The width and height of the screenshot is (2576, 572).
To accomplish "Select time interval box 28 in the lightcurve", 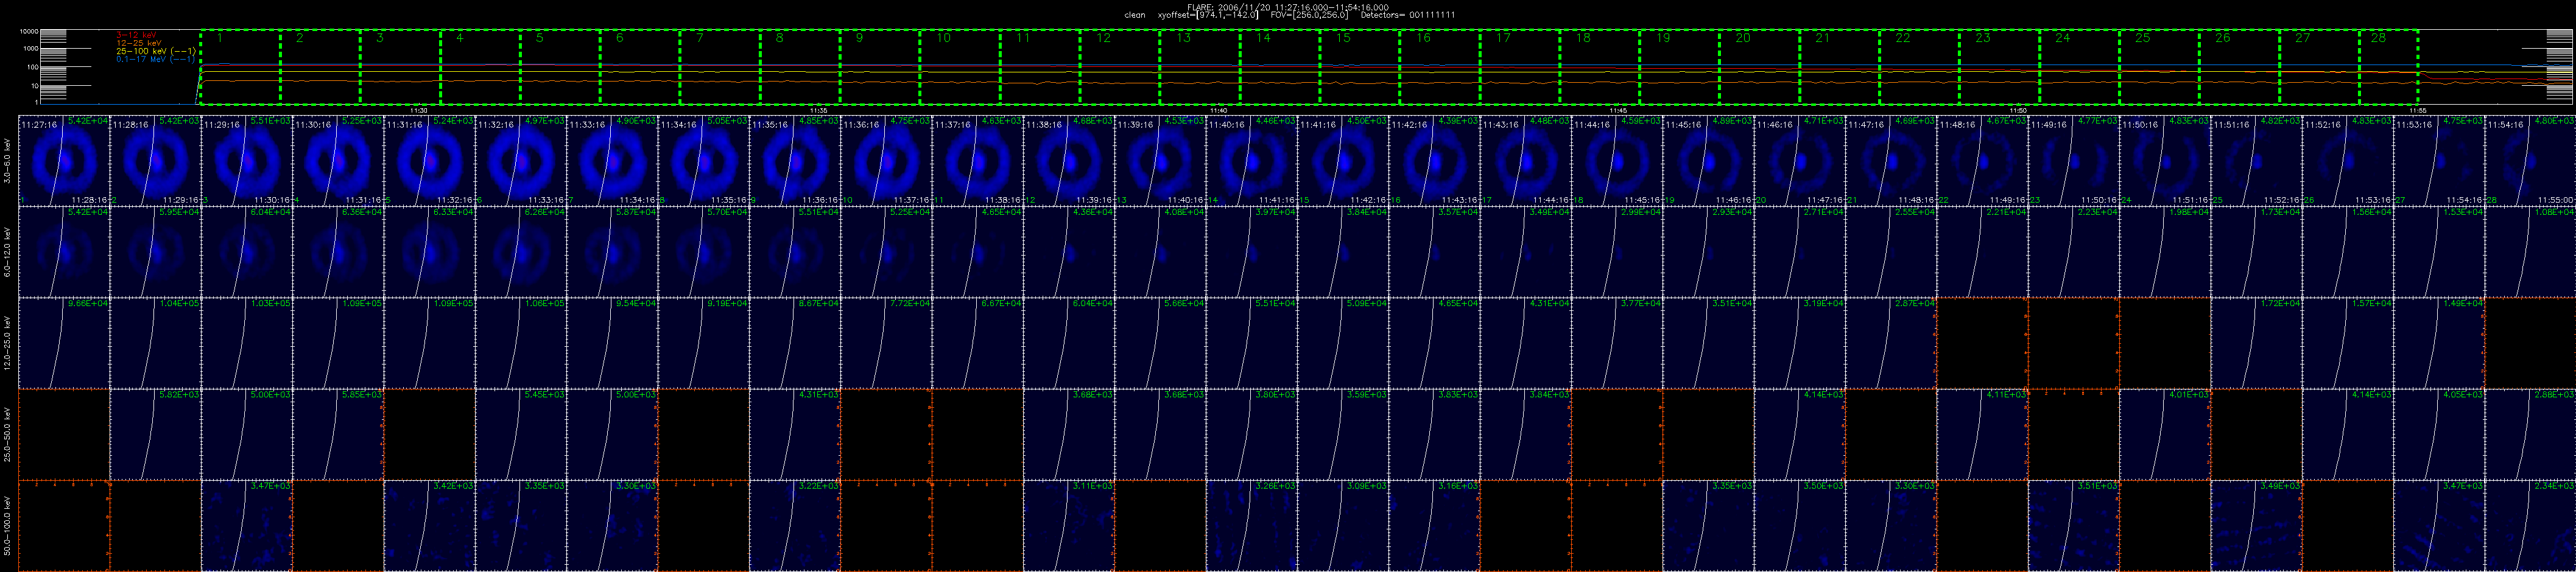I will click(2388, 67).
